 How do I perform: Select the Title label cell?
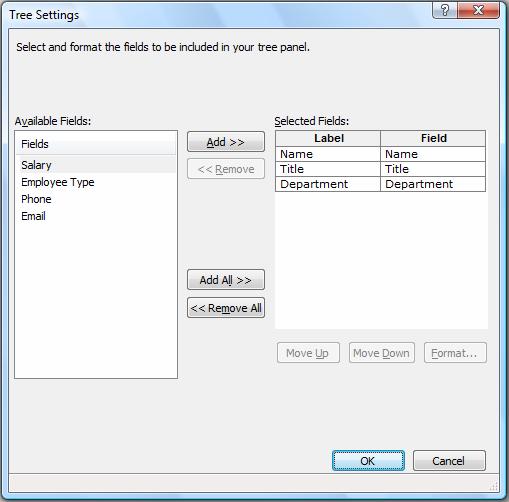328,169
